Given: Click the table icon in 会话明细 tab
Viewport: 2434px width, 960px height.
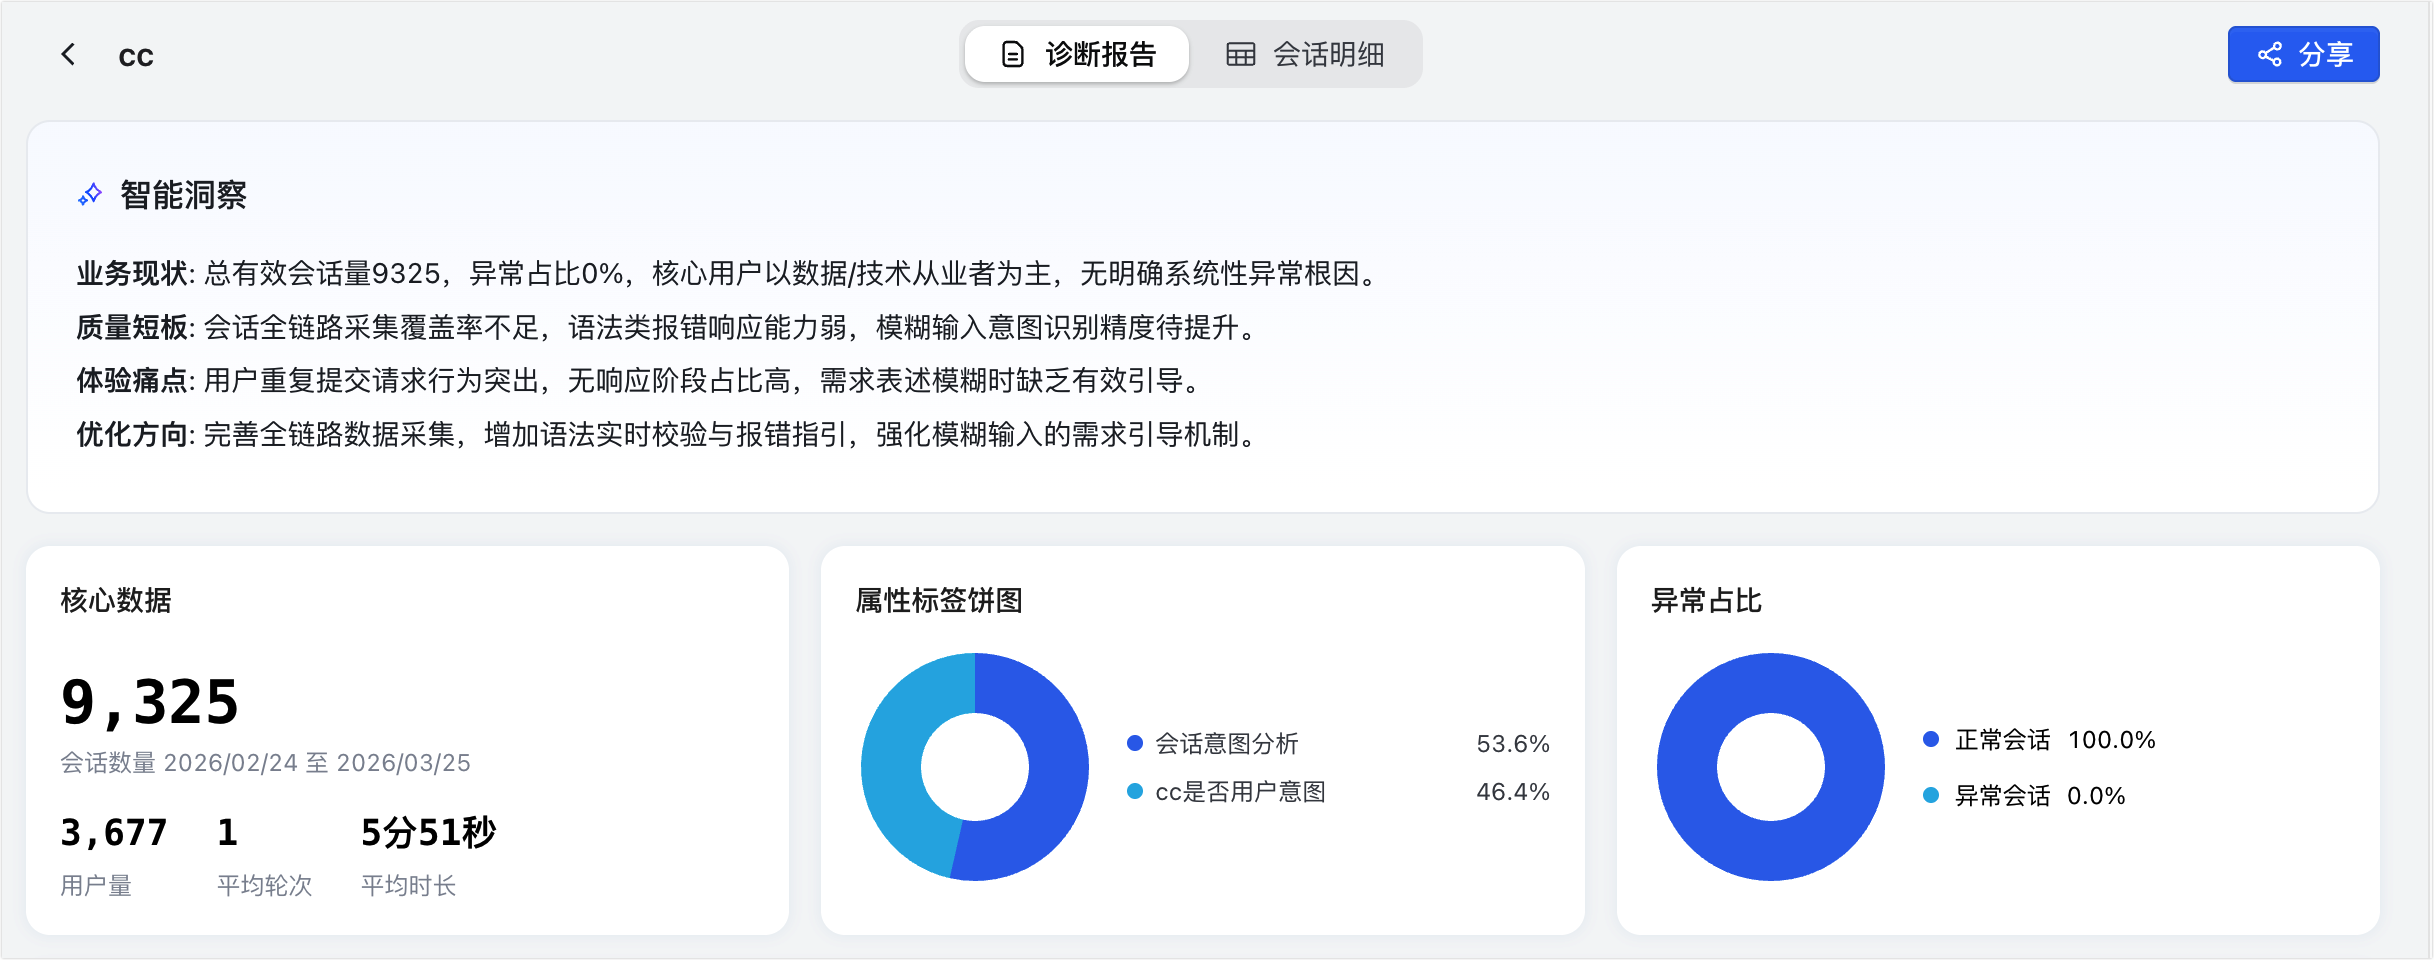Looking at the screenshot, I should point(1240,54).
